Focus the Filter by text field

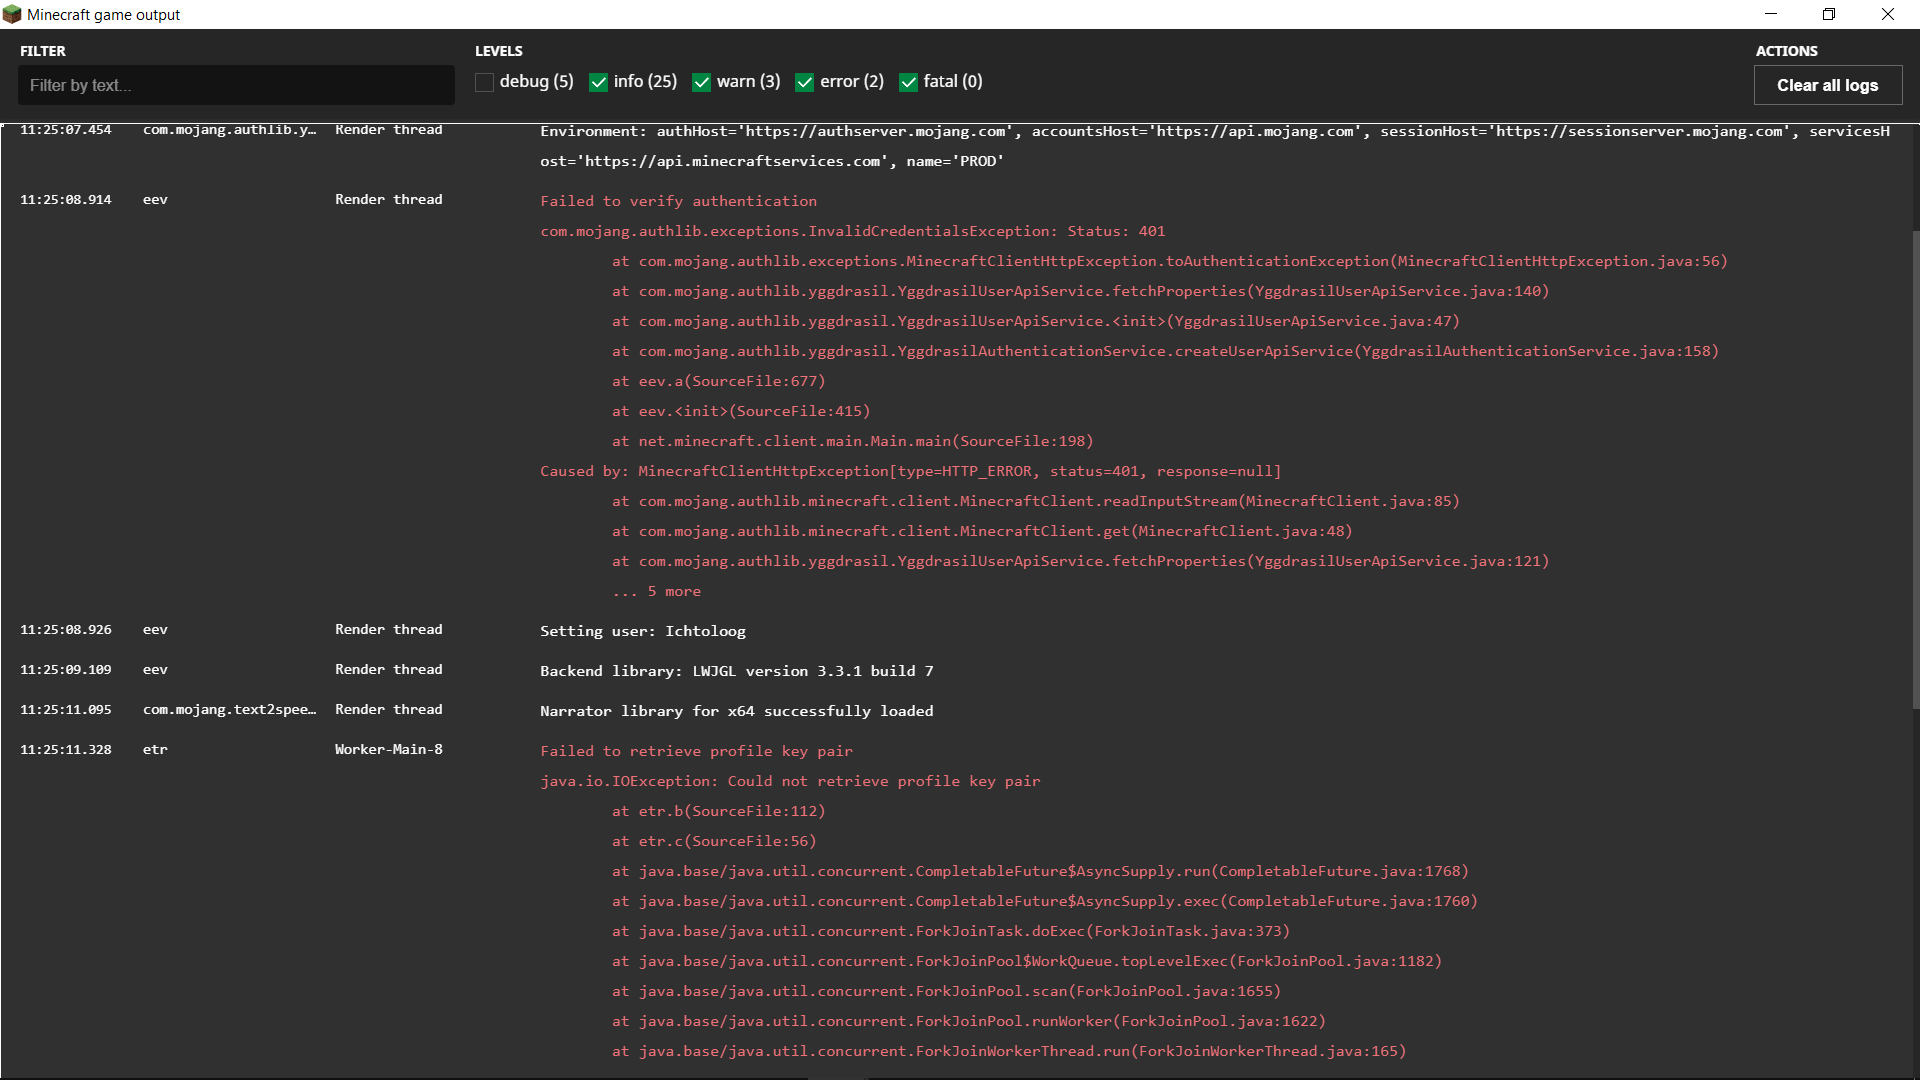[236, 86]
